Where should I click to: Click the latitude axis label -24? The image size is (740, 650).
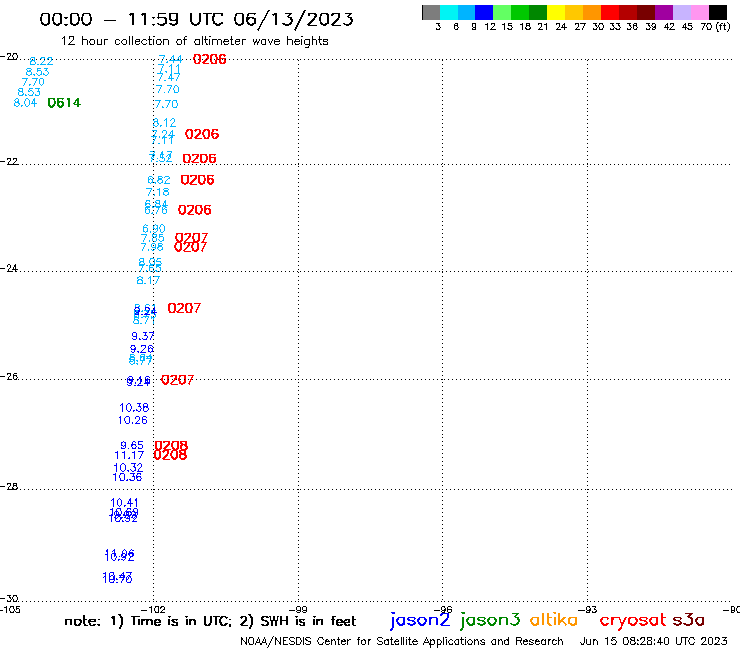click(9, 268)
